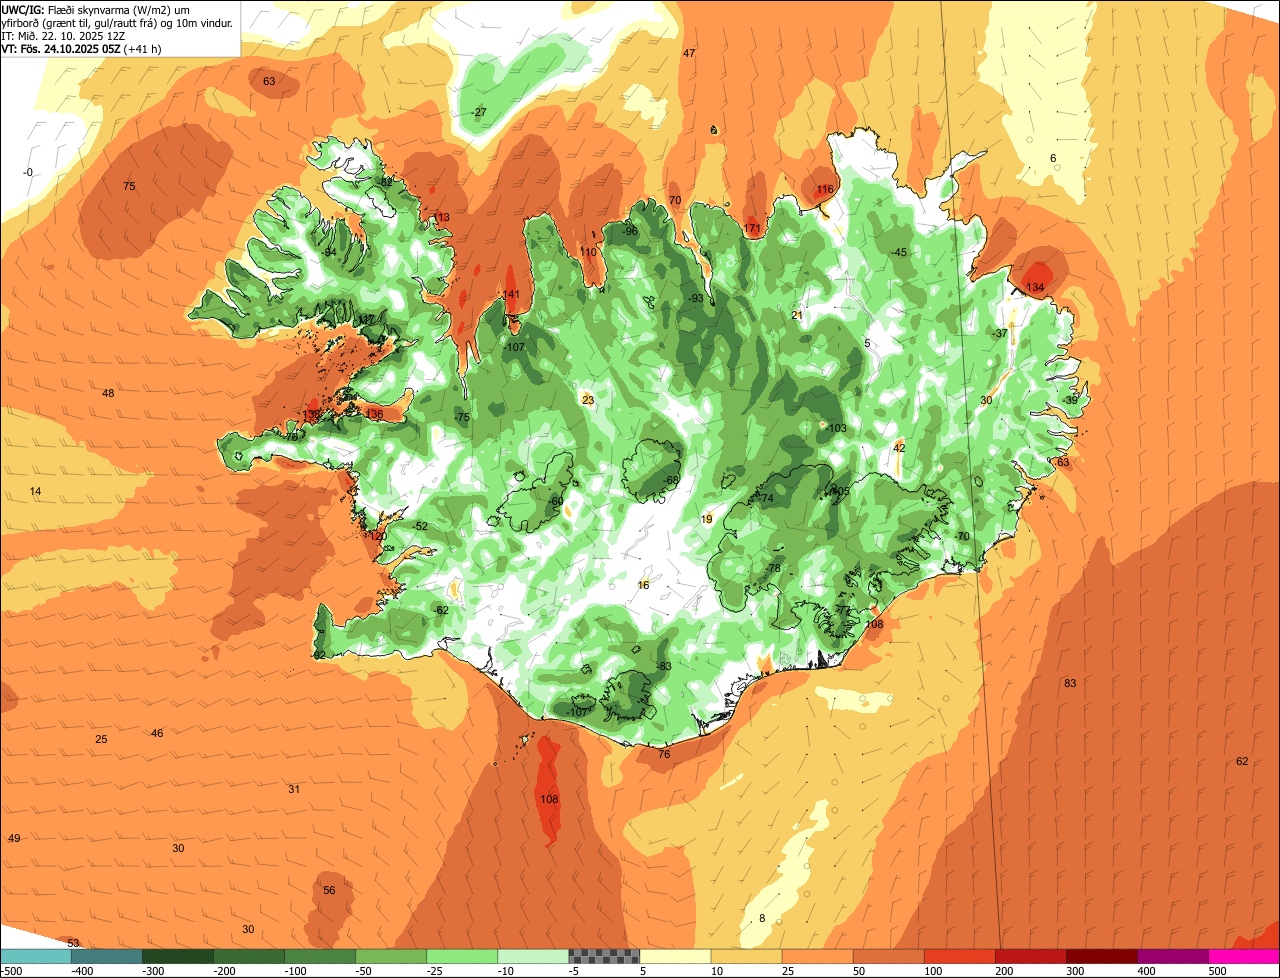
Task: Click the value -68 on the central glacier
Action: coord(671,481)
